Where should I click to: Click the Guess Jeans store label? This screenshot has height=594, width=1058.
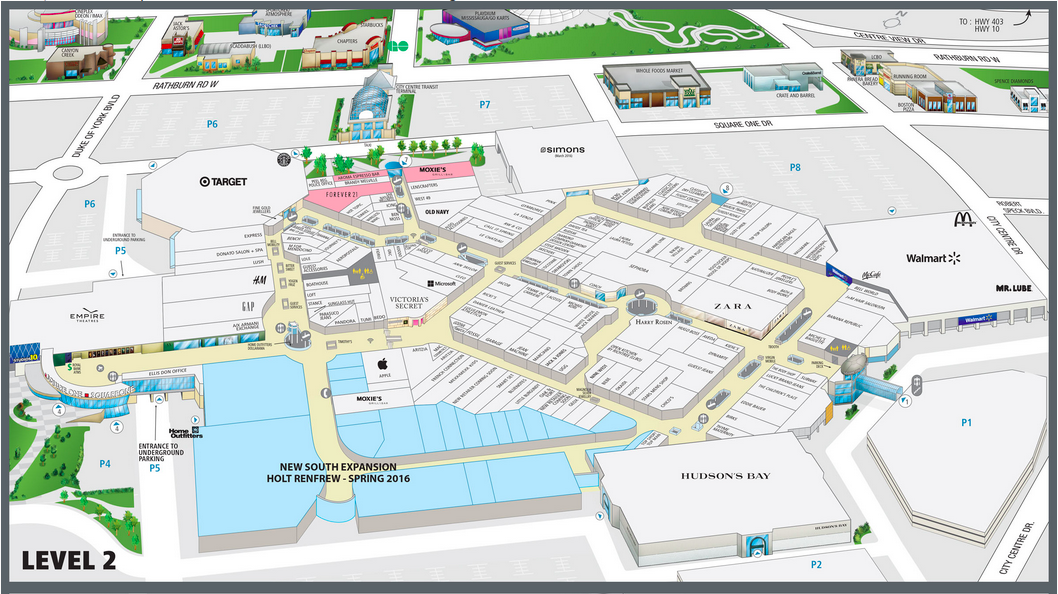pyautogui.click(x=700, y=367)
